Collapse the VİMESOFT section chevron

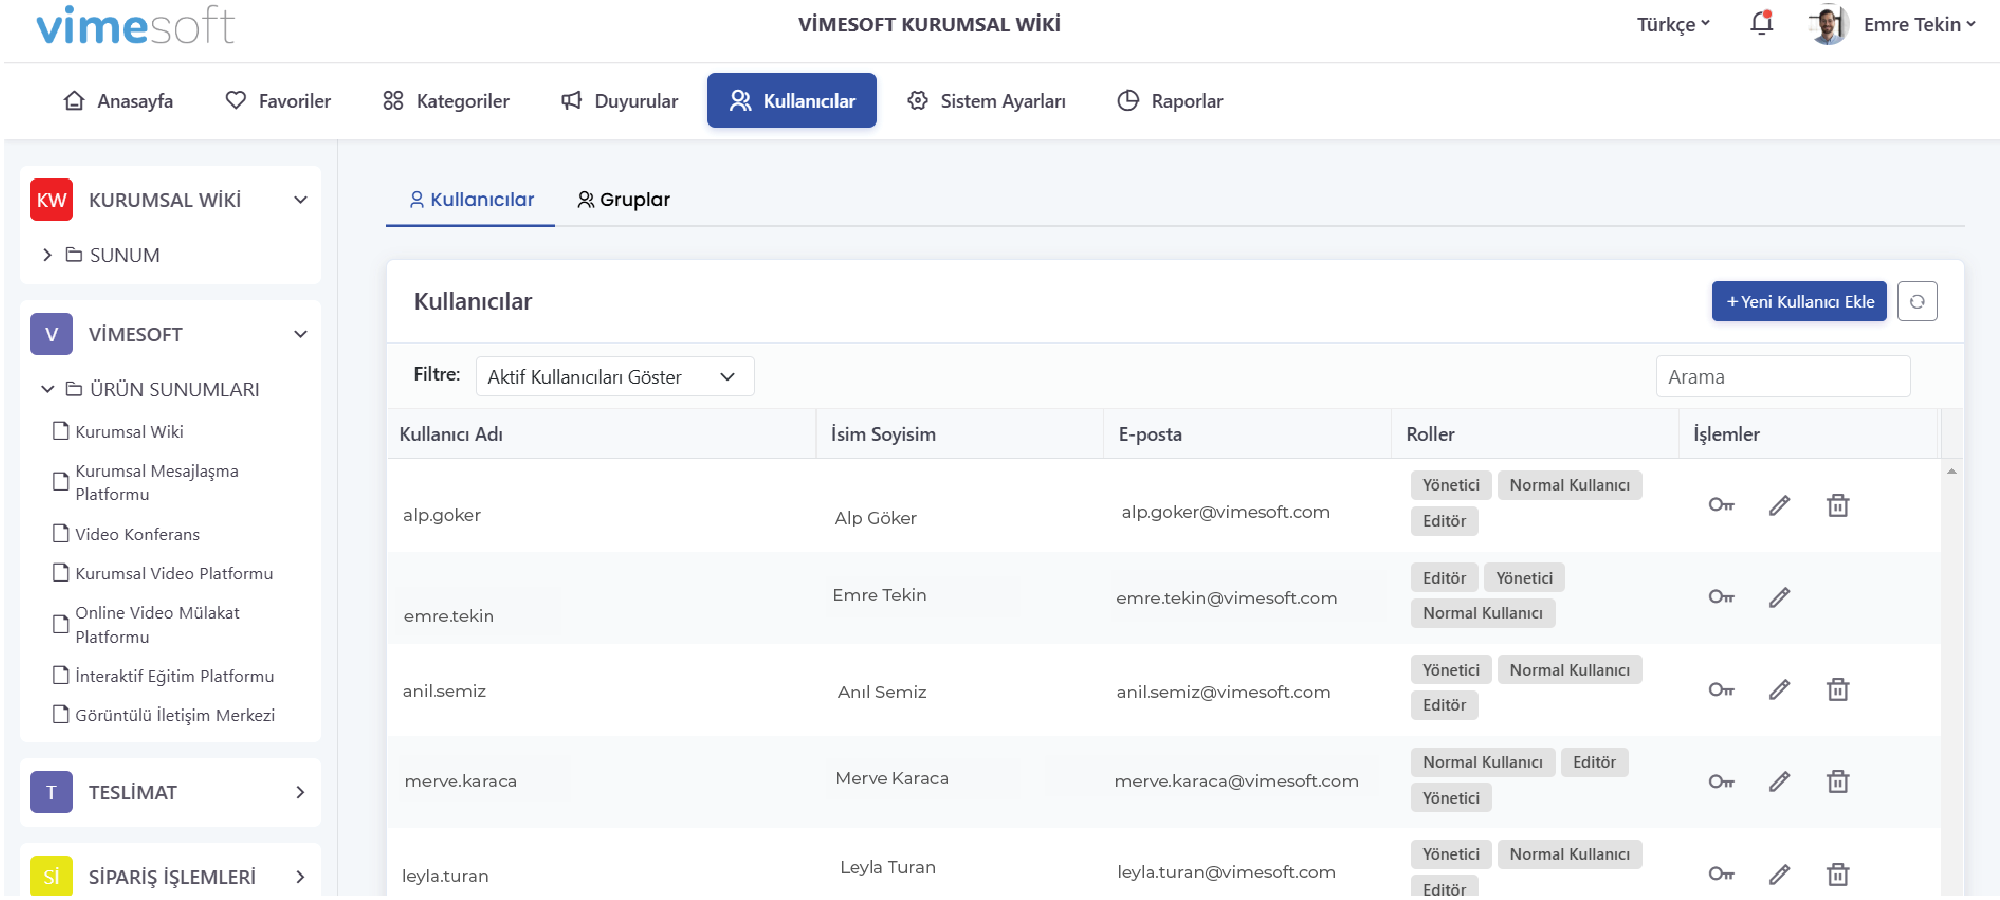(300, 334)
